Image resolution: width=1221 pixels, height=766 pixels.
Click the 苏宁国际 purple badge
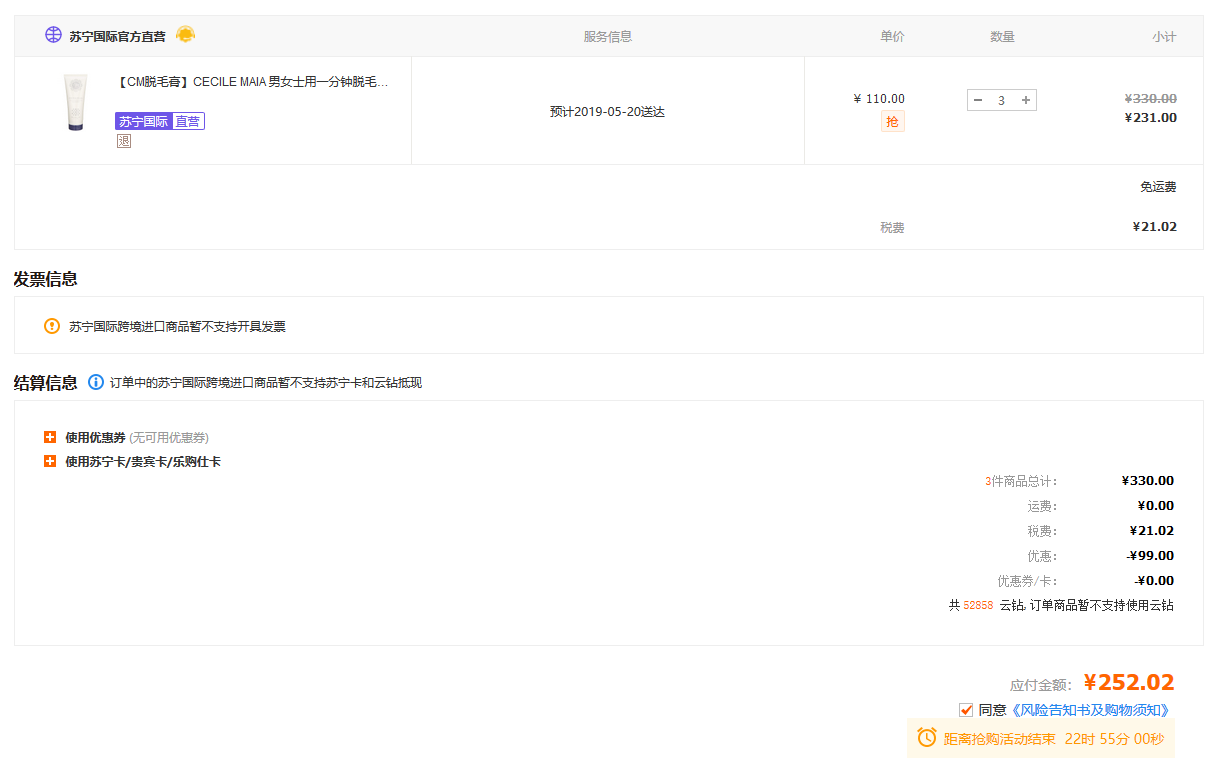tap(143, 121)
